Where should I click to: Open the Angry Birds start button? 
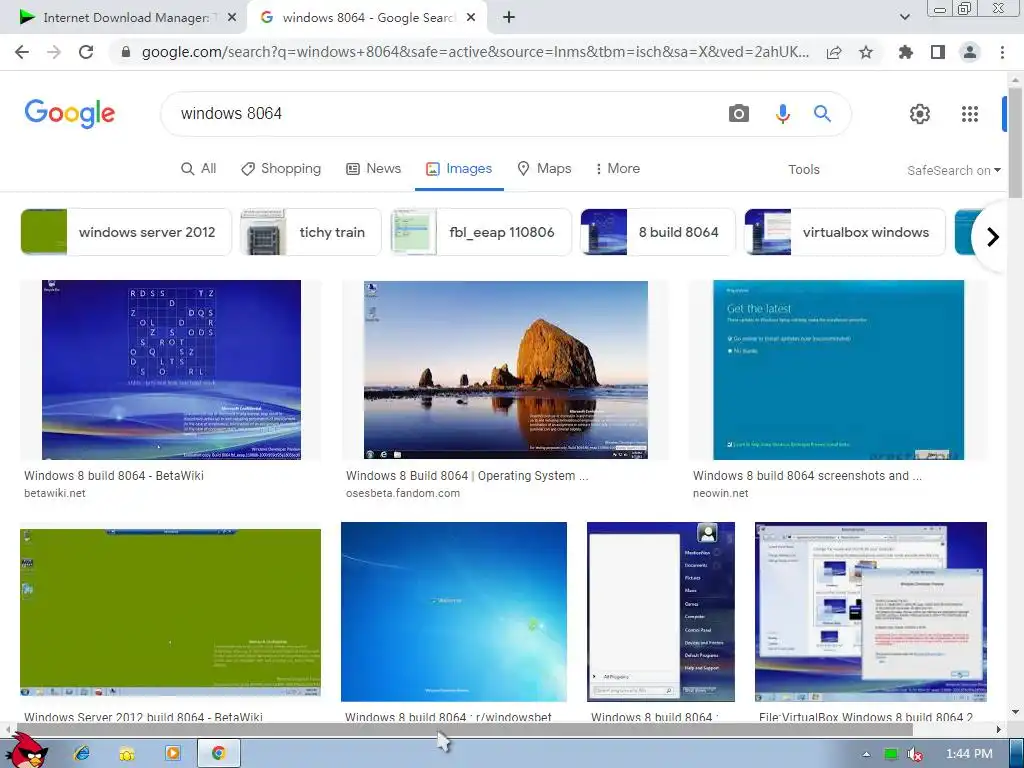26,751
